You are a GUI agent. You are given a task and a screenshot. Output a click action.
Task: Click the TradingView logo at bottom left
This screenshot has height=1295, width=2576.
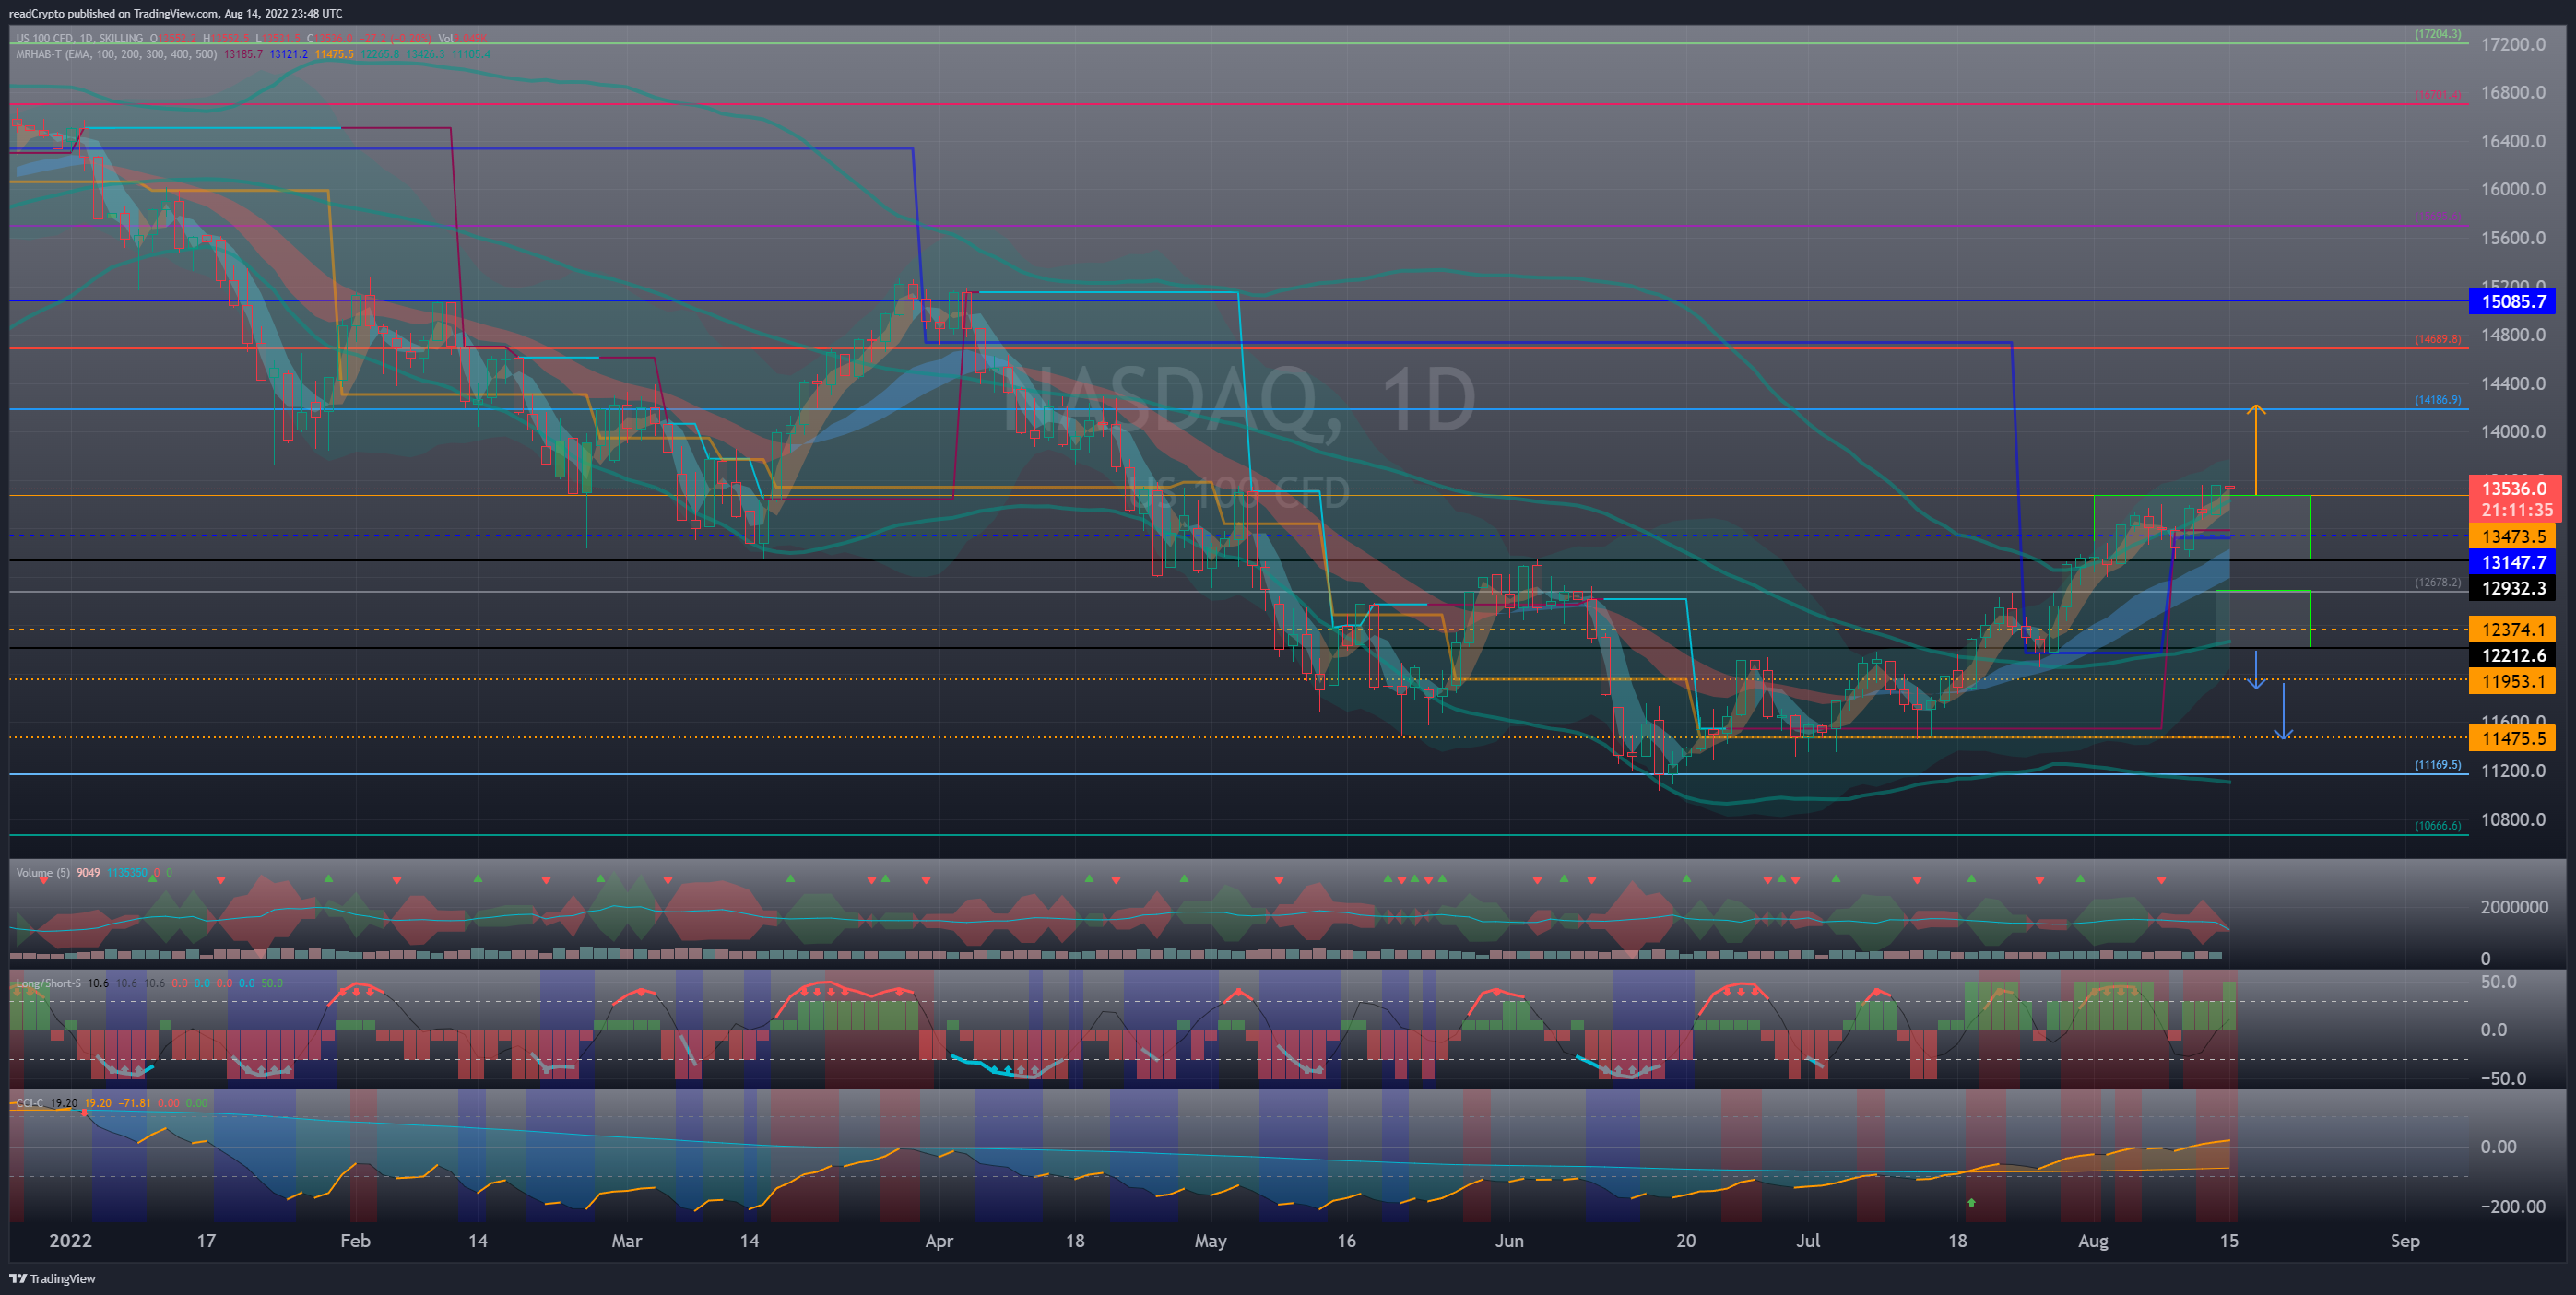52,1278
